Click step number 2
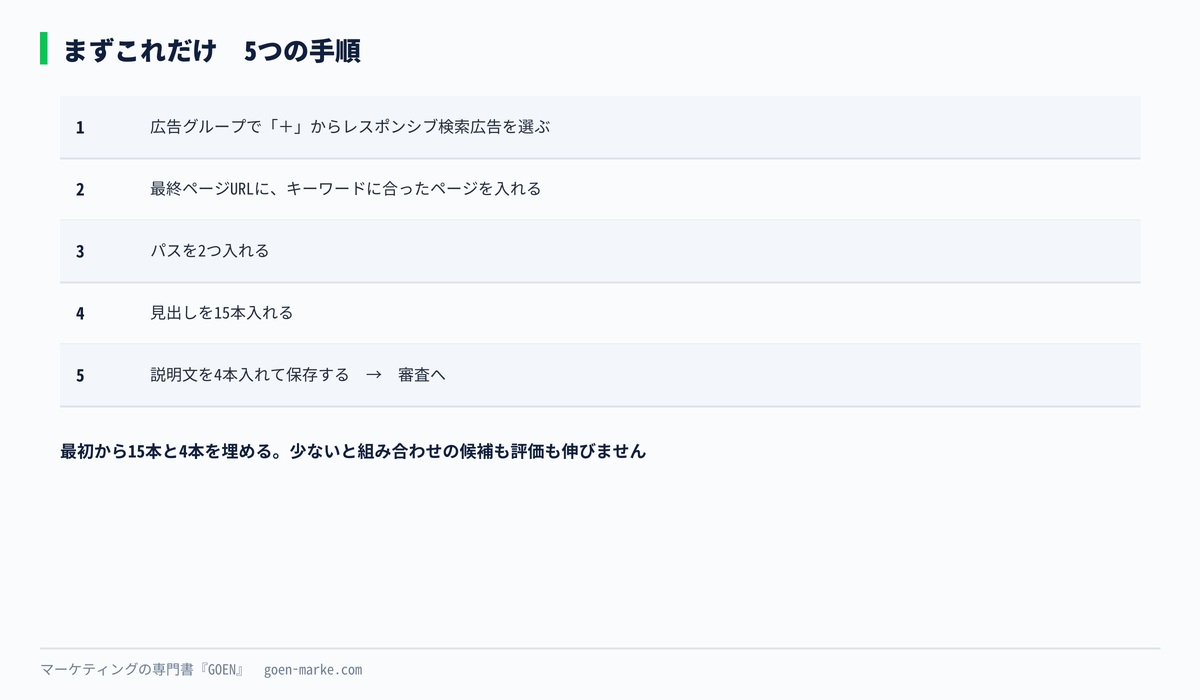Viewport: 1200px width, 700px height. point(80,190)
